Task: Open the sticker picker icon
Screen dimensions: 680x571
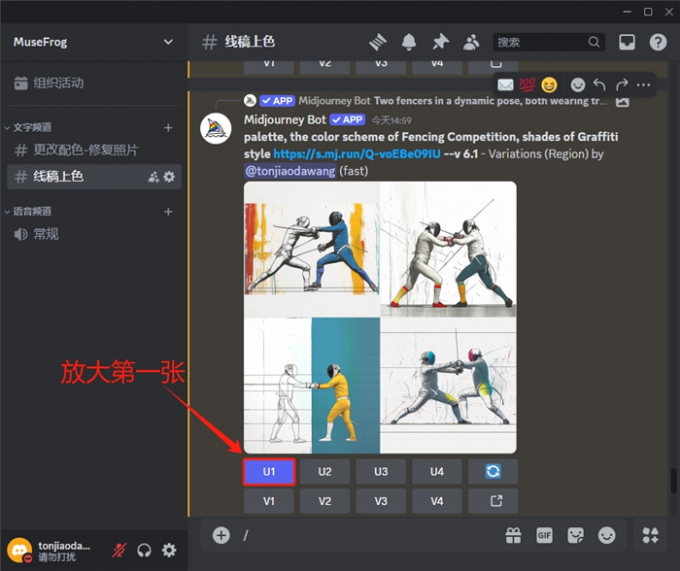Action: coord(575,535)
